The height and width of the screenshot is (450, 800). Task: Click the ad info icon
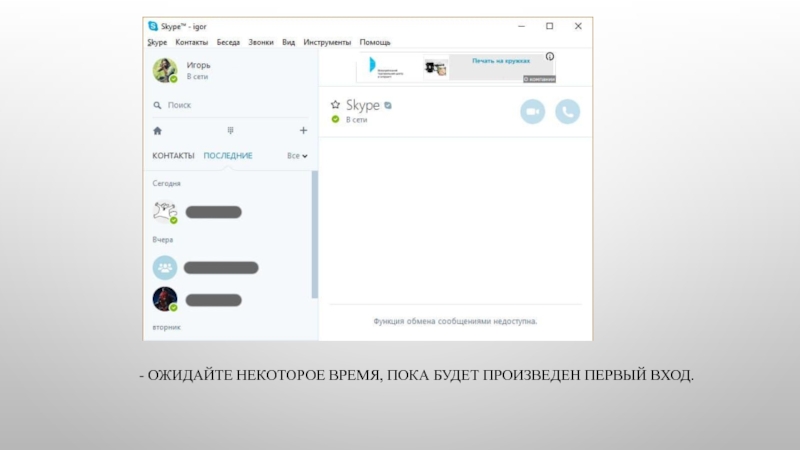click(549, 57)
